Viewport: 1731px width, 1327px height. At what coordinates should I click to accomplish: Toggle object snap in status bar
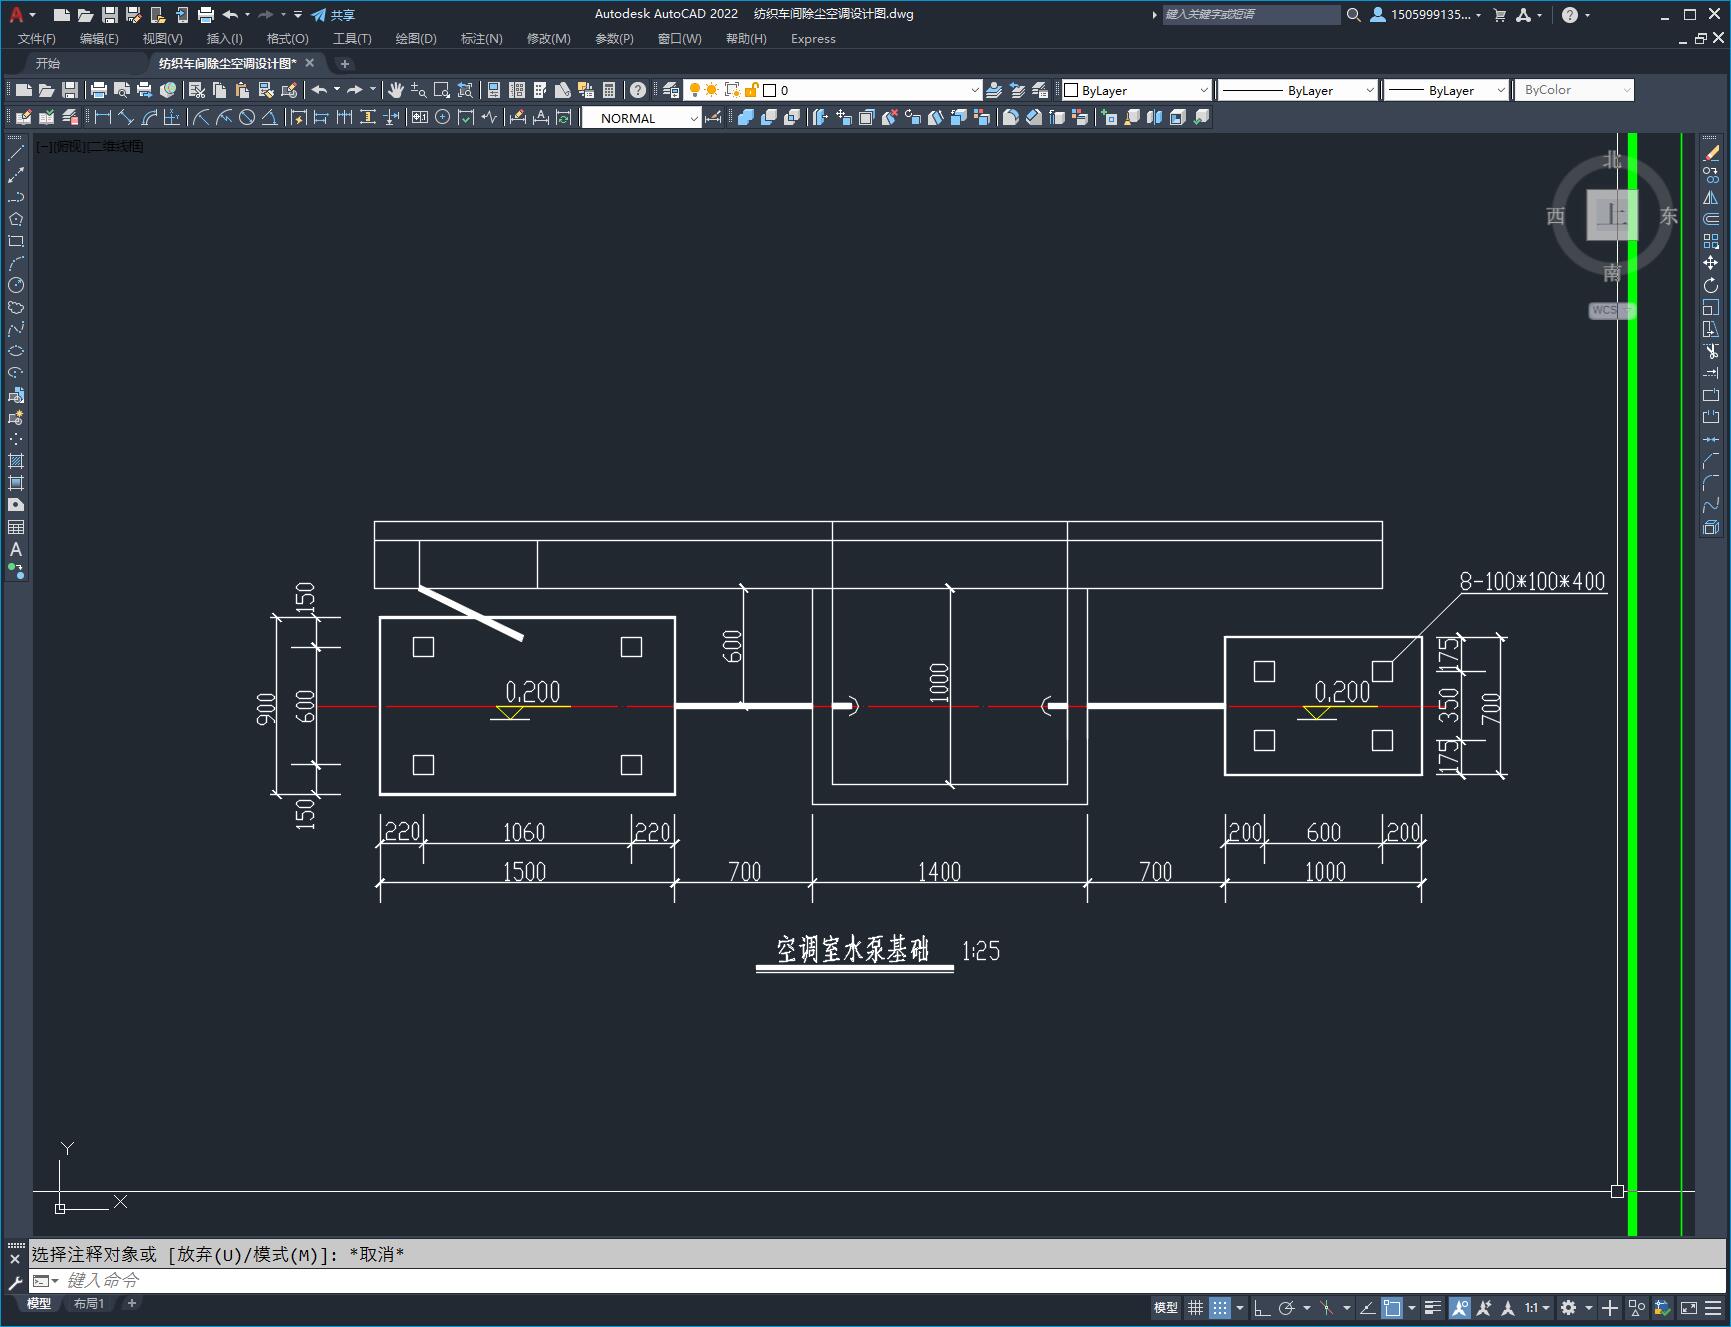pyautogui.click(x=1392, y=1307)
